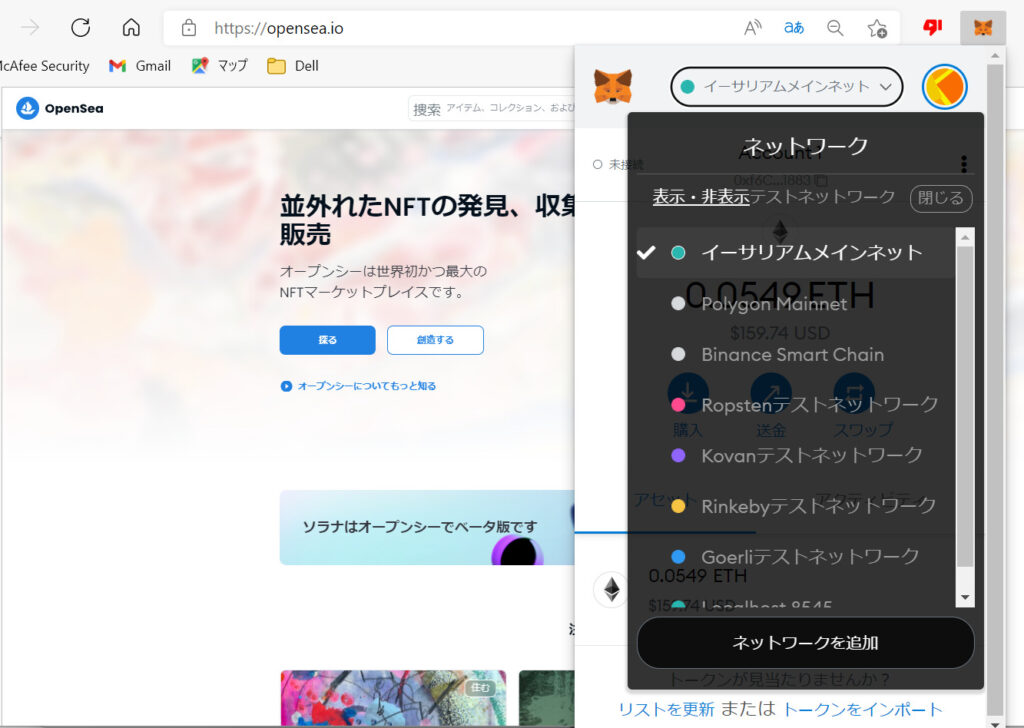
Task: Switch to Polygon Mainnet network
Action: click(795, 304)
